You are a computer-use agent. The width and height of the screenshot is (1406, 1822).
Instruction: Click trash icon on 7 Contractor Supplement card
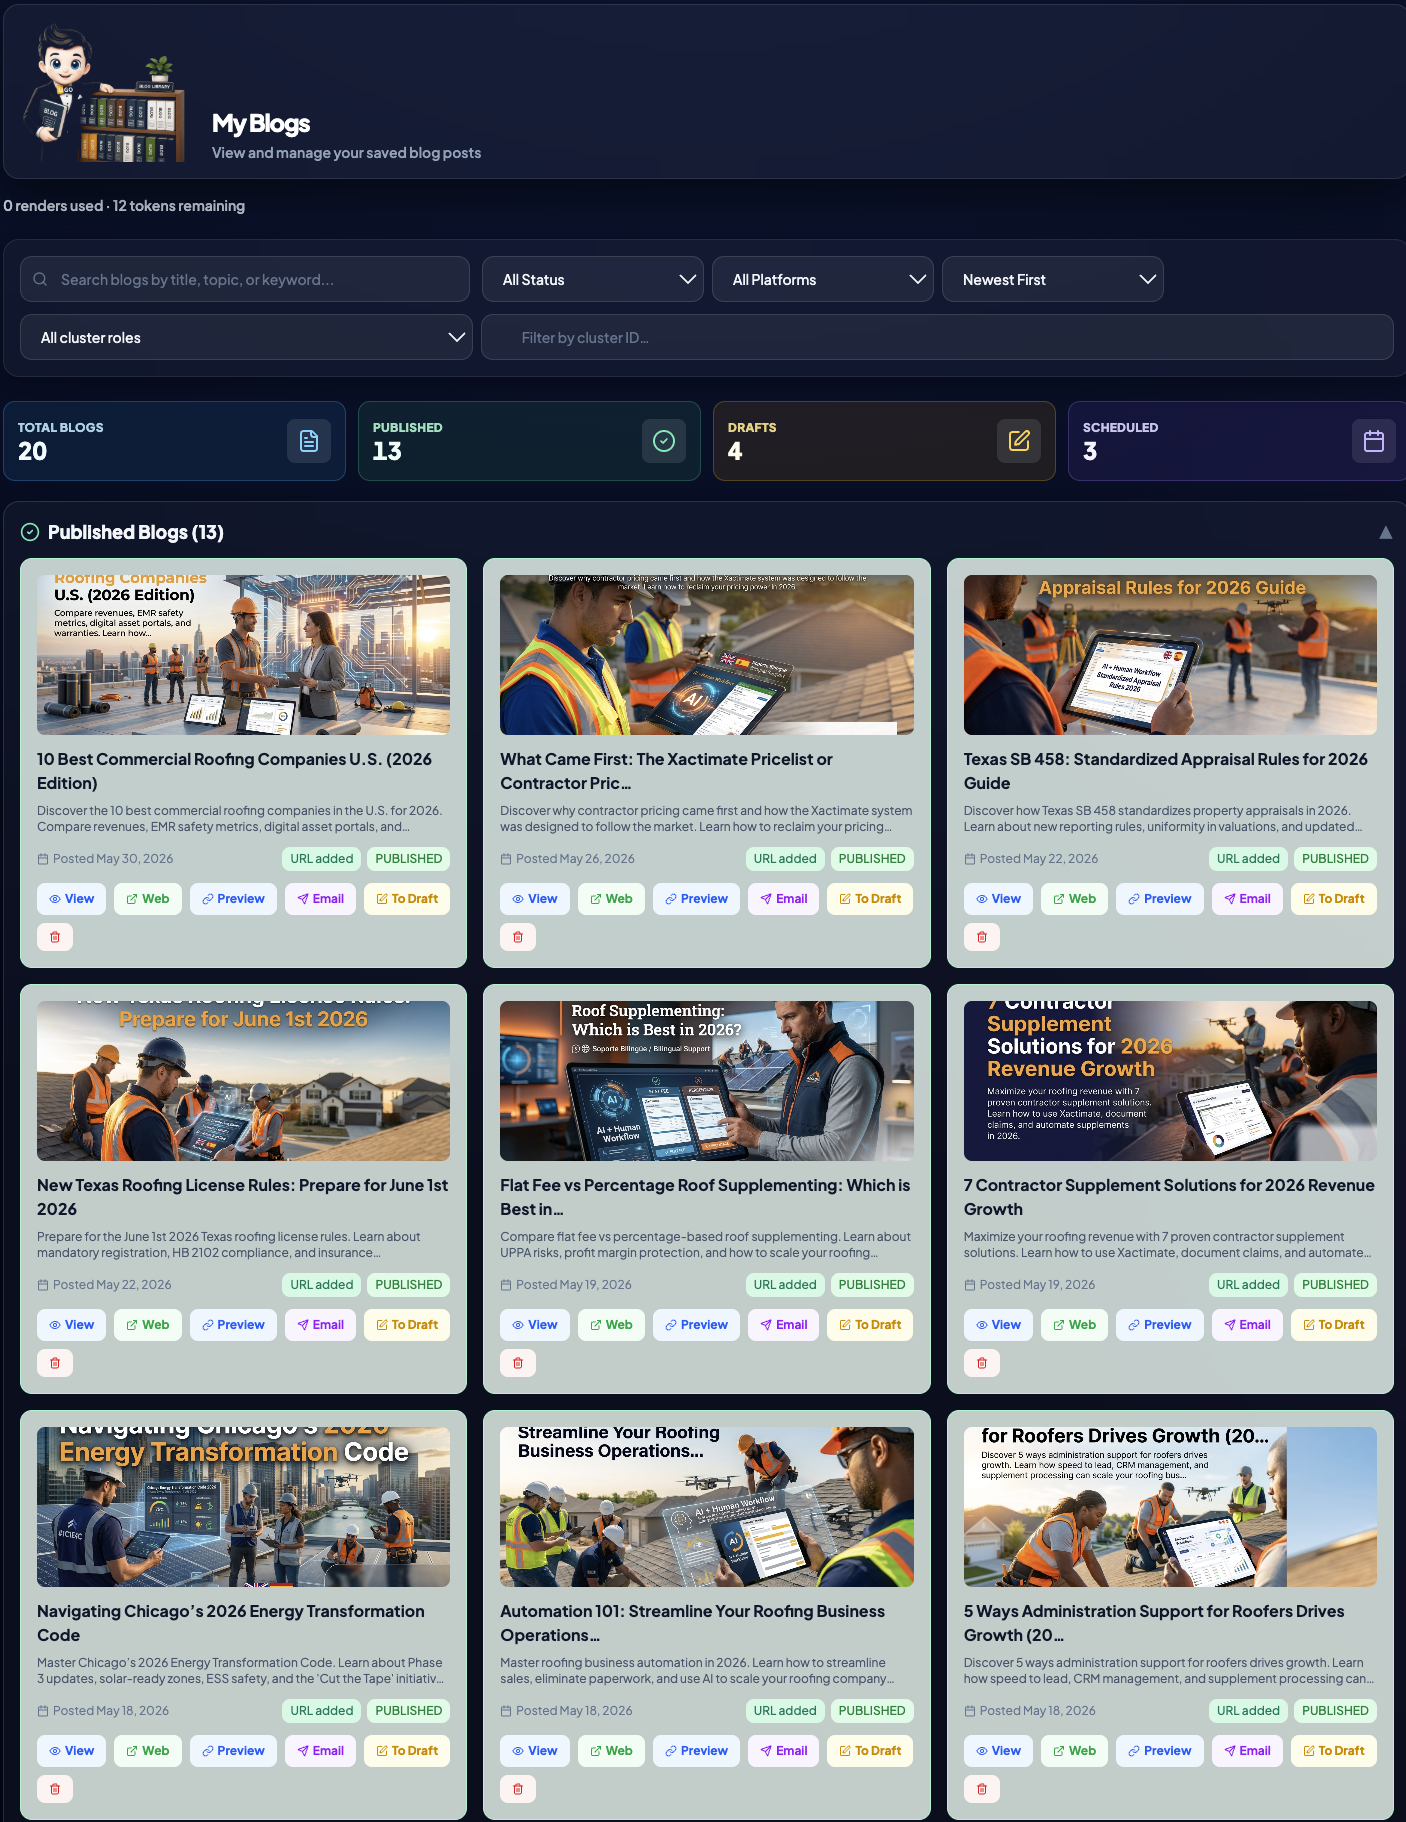pyautogui.click(x=982, y=1363)
